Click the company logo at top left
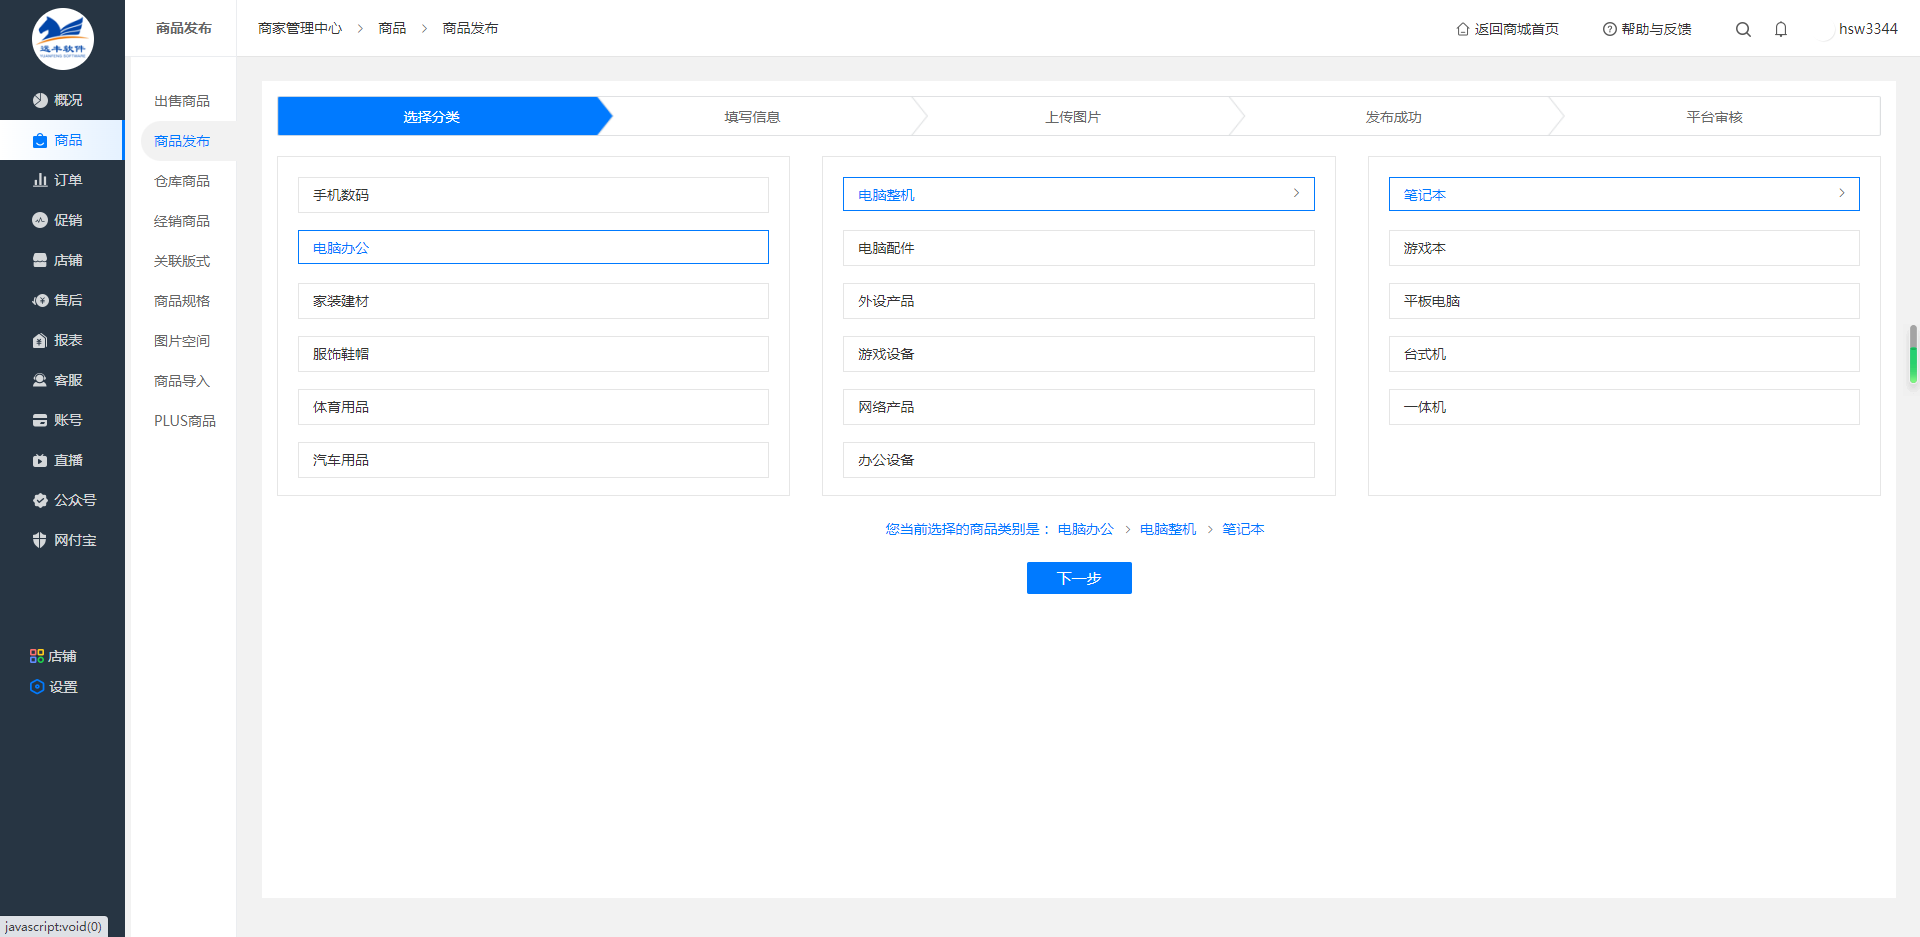Image resolution: width=1920 pixels, height=937 pixels. tap(63, 39)
